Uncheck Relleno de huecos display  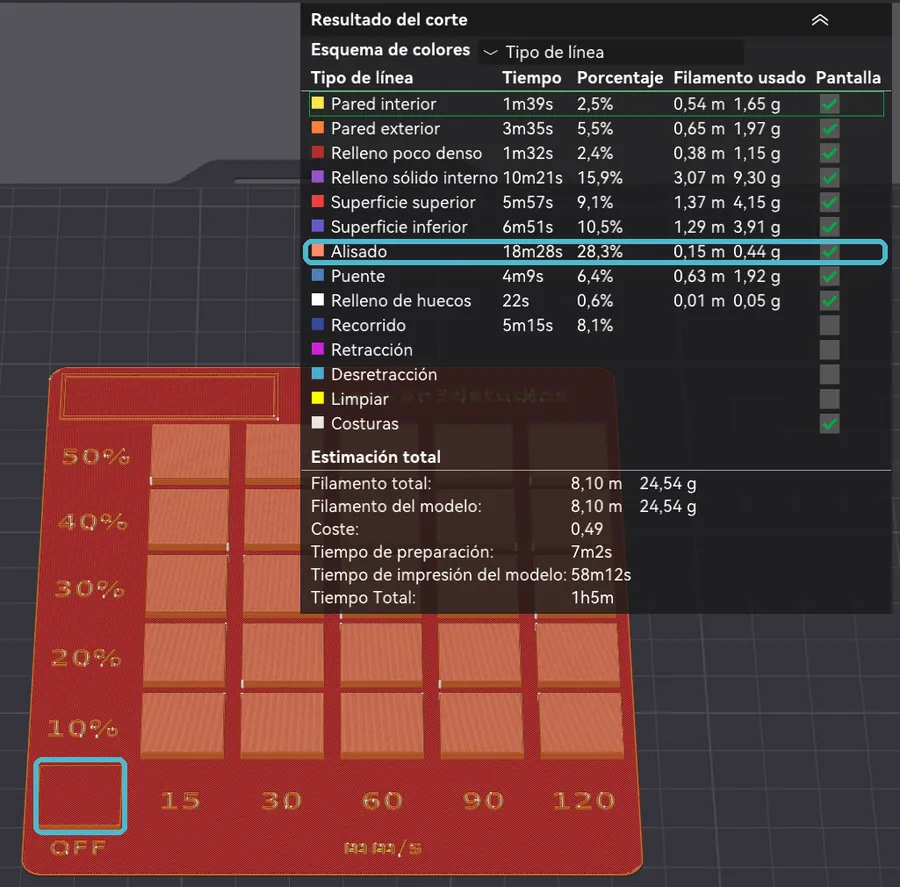[x=829, y=301]
